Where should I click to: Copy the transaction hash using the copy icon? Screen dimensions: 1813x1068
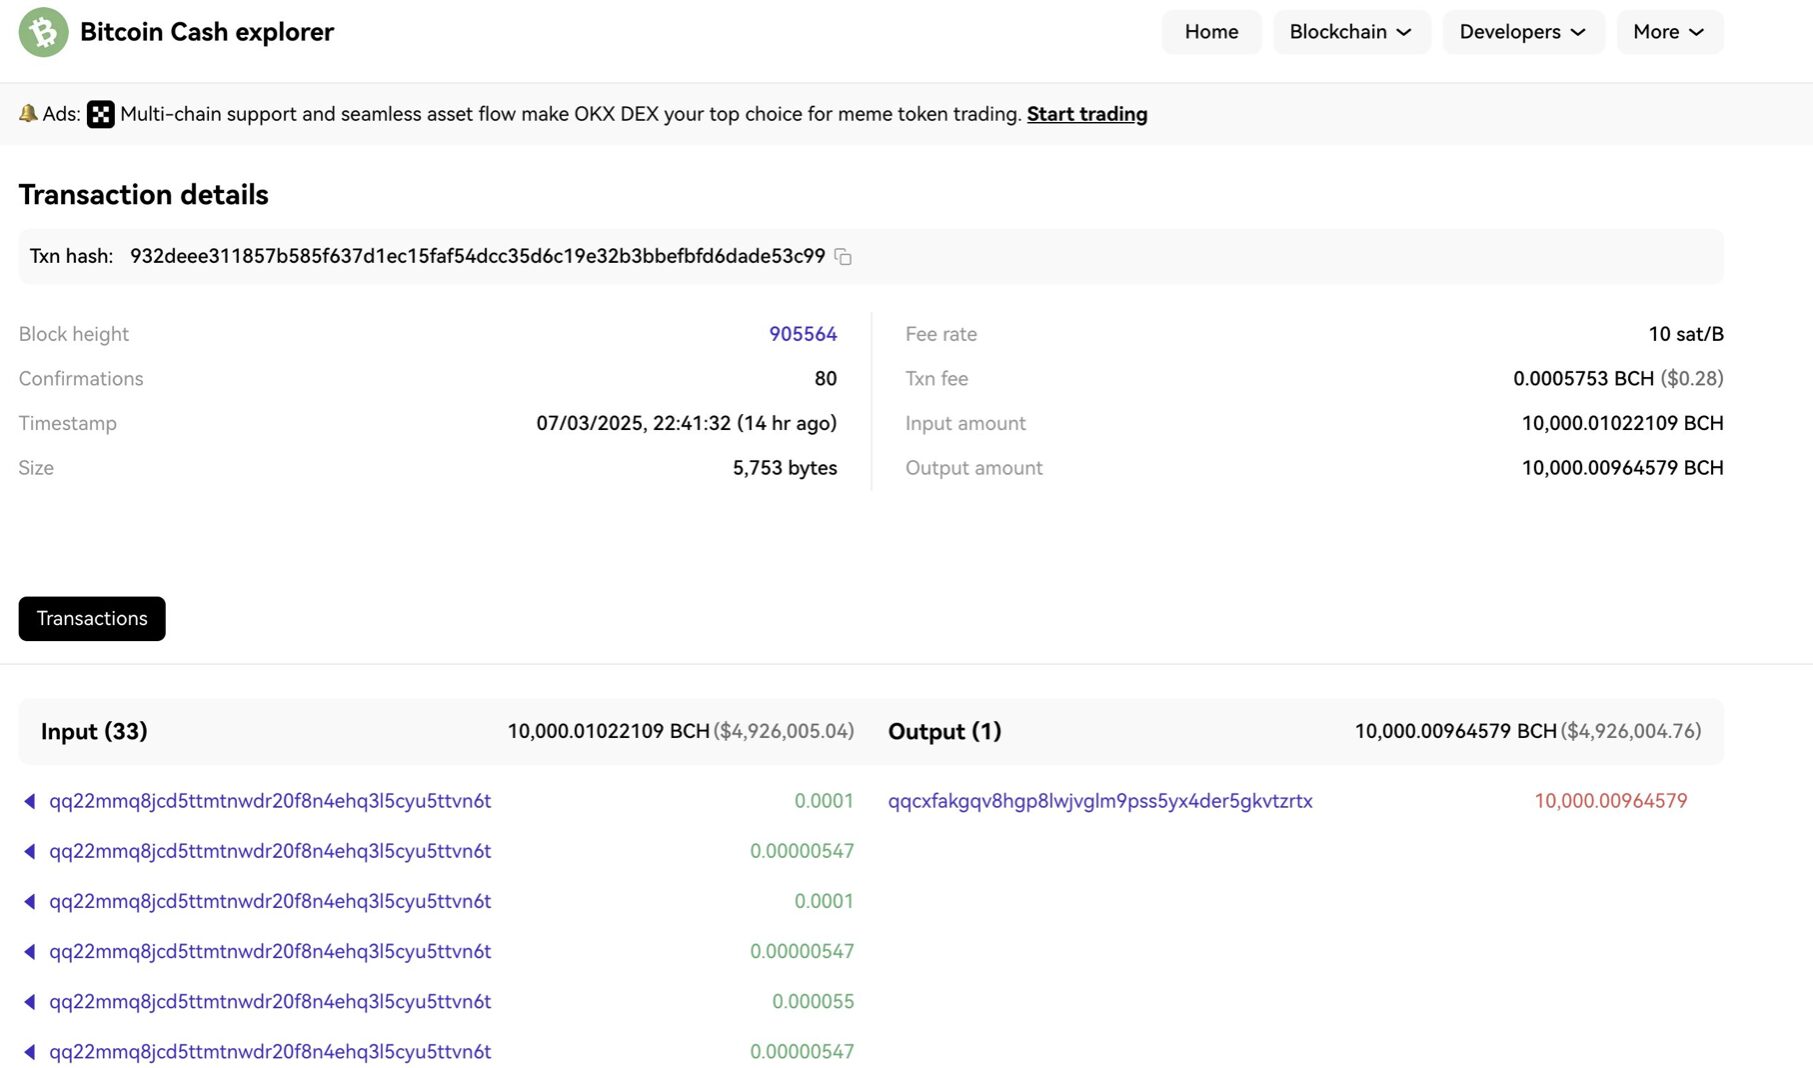tap(843, 257)
